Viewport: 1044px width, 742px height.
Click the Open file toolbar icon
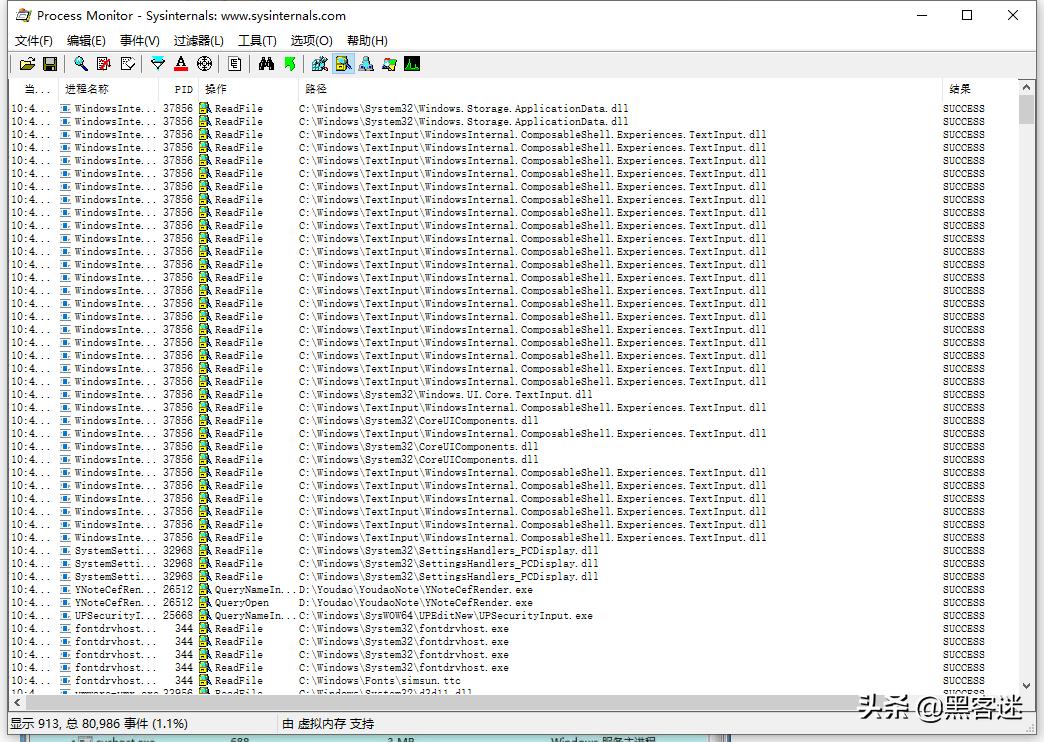coord(27,64)
